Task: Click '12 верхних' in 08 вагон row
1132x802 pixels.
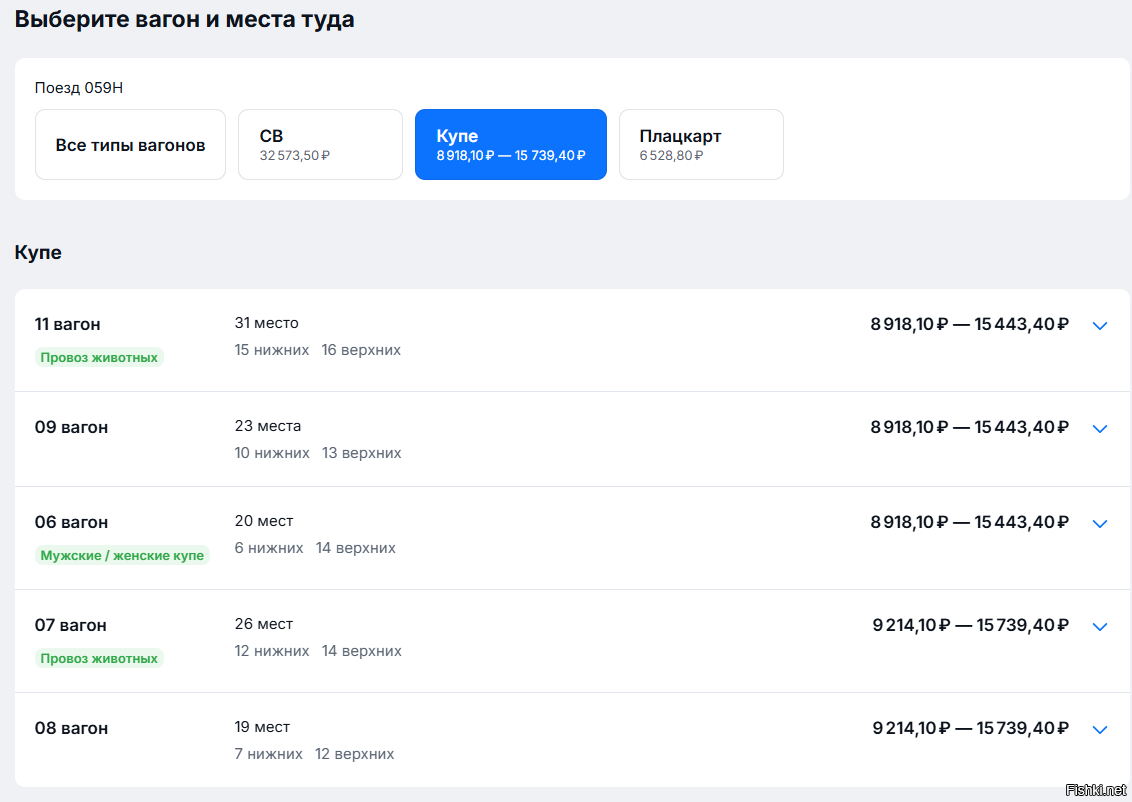Action: click(354, 754)
